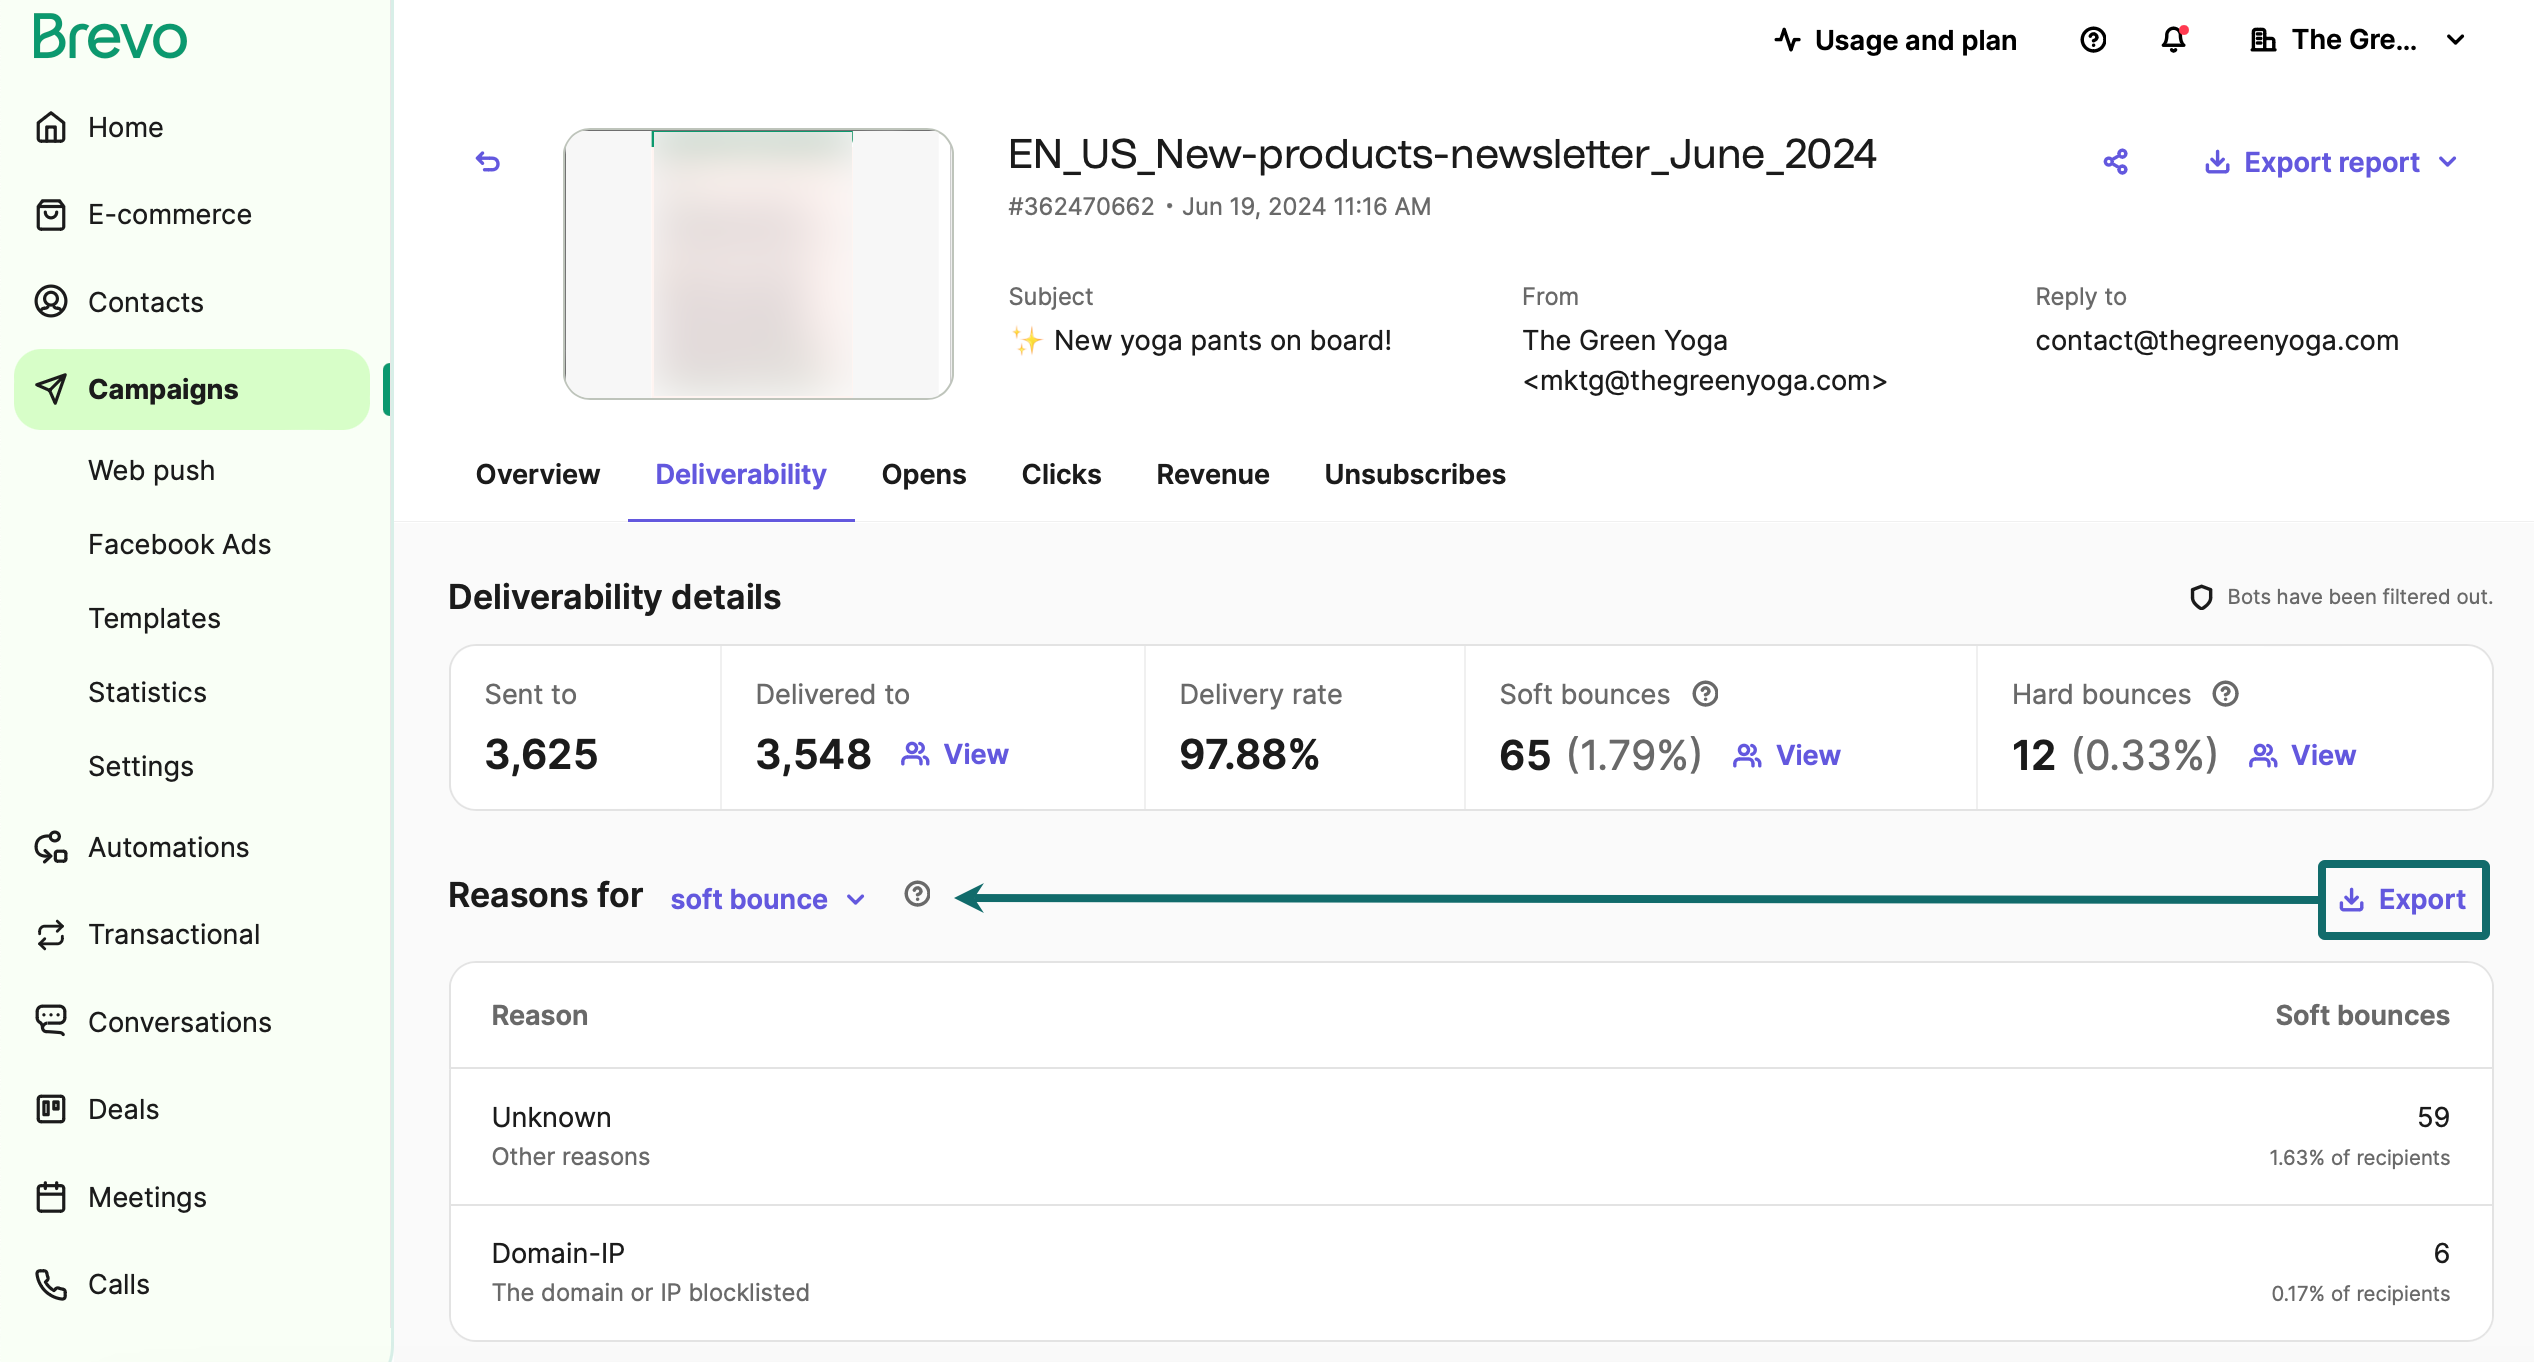
Task: Open the notifications bell
Action: pos(2173,40)
